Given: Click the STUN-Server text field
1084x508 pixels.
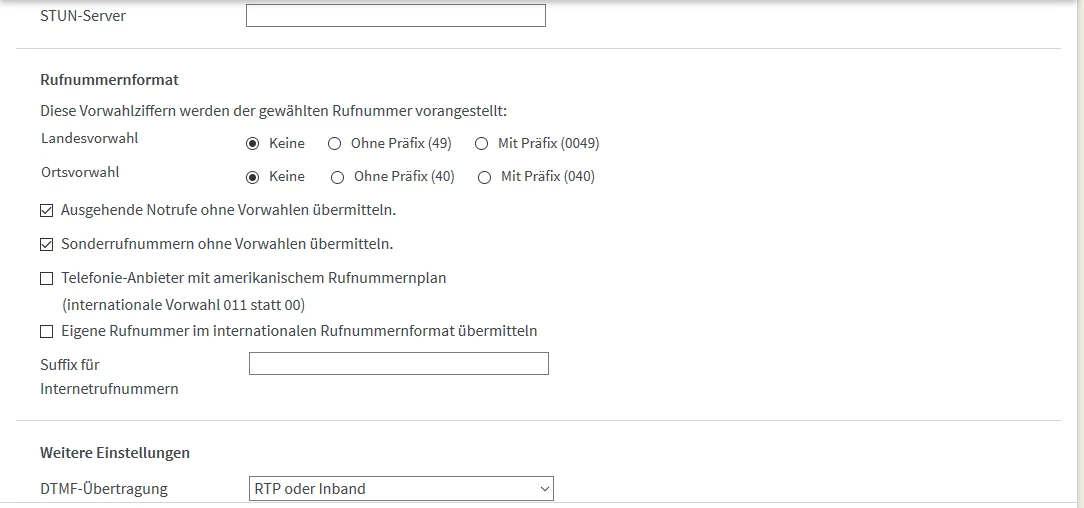Looking at the screenshot, I should point(395,16).
